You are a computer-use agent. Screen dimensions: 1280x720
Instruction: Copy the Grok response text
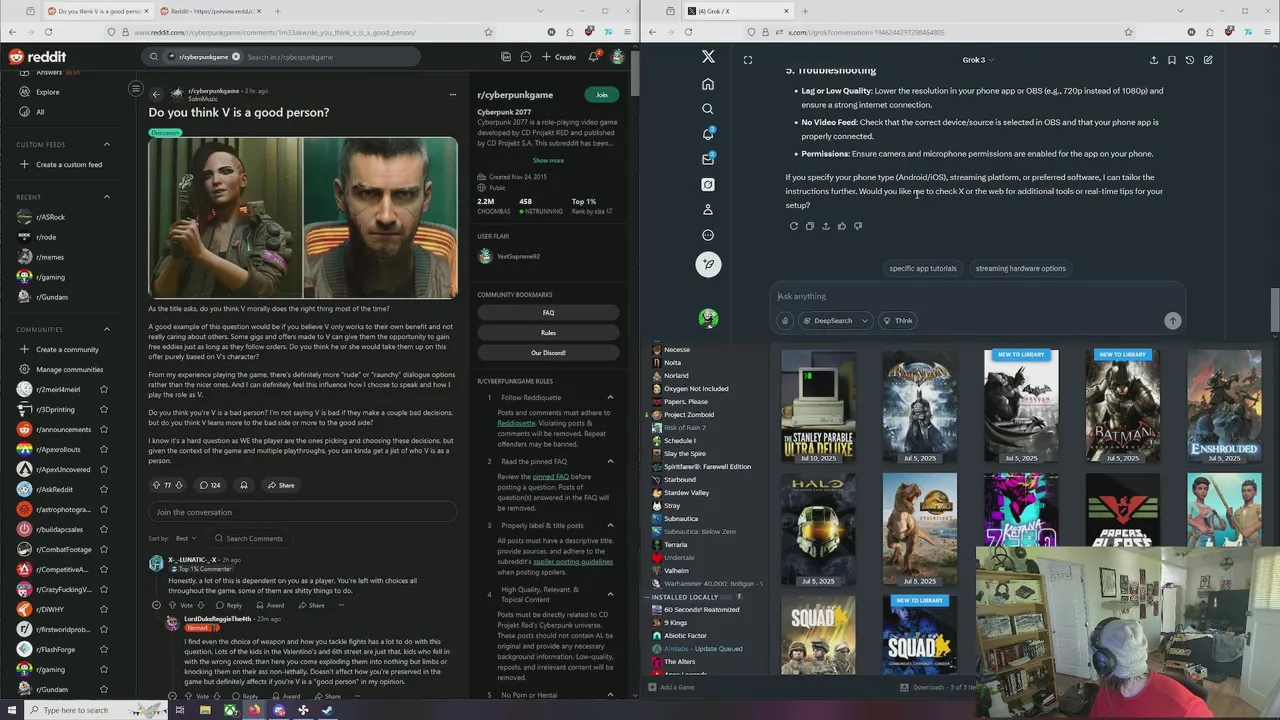(x=810, y=226)
